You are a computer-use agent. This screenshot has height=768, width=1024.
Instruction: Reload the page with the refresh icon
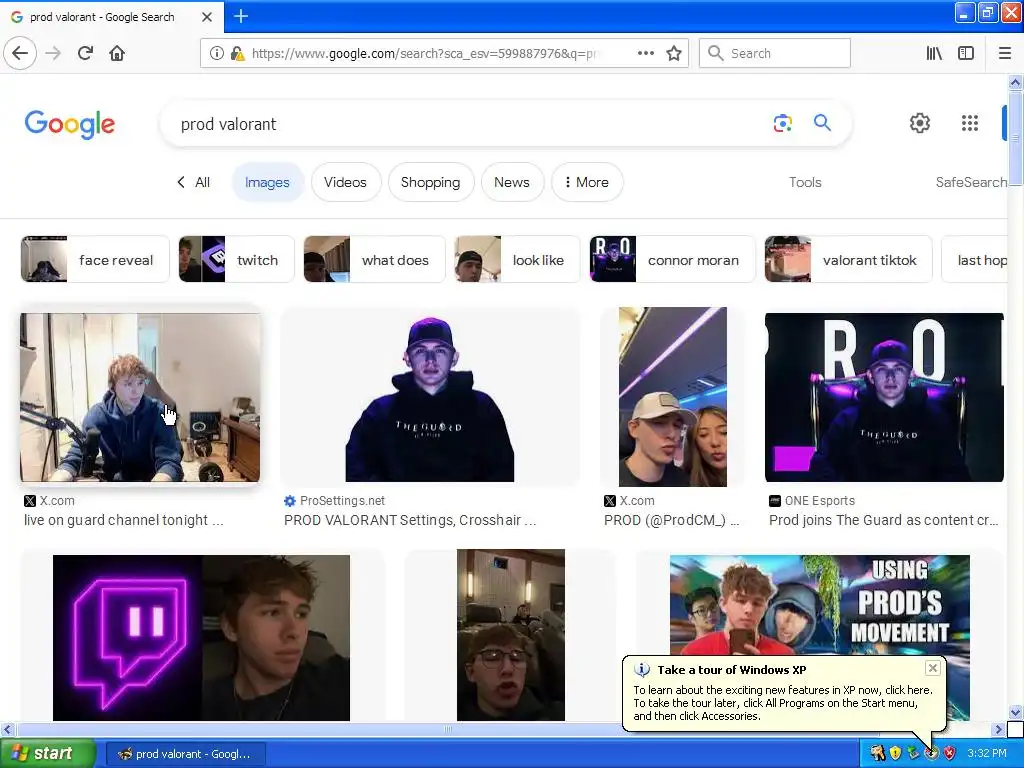(x=86, y=54)
